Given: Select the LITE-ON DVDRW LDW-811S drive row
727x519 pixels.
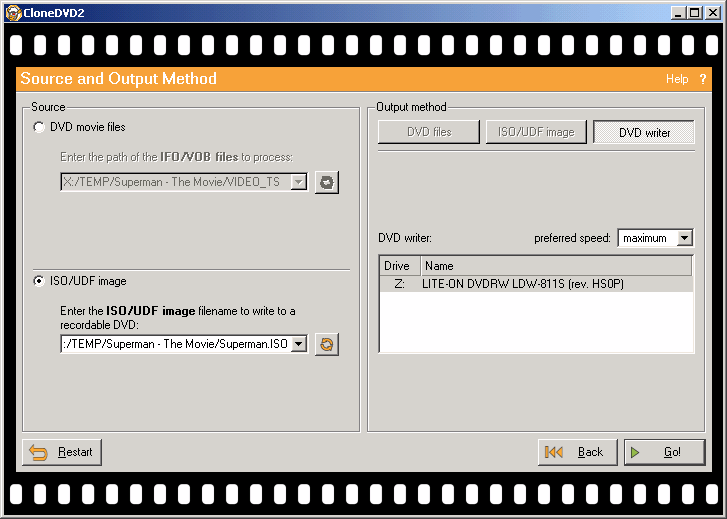Looking at the screenshot, I should click(536, 284).
